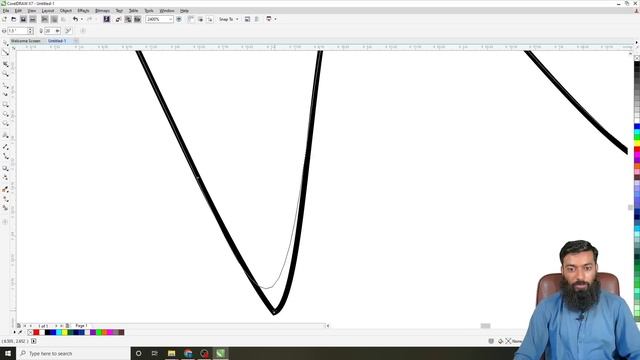Open the Windows Start menu
640x360 pixels.
point(8,353)
